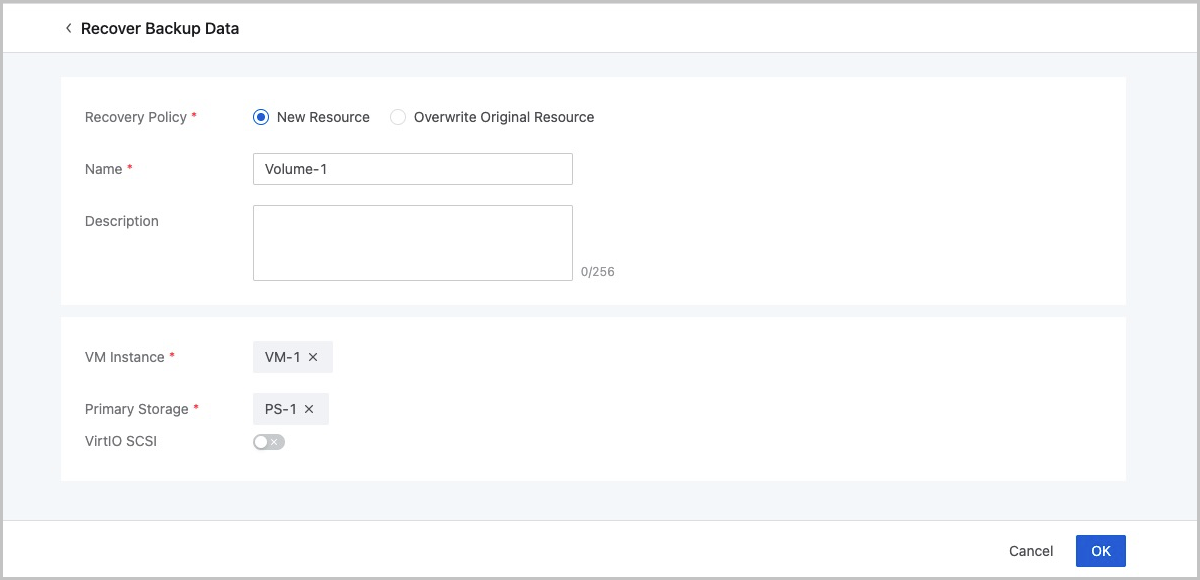Select the New Resource recovery policy
The width and height of the screenshot is (1200, 580).
tap(260, 117)
